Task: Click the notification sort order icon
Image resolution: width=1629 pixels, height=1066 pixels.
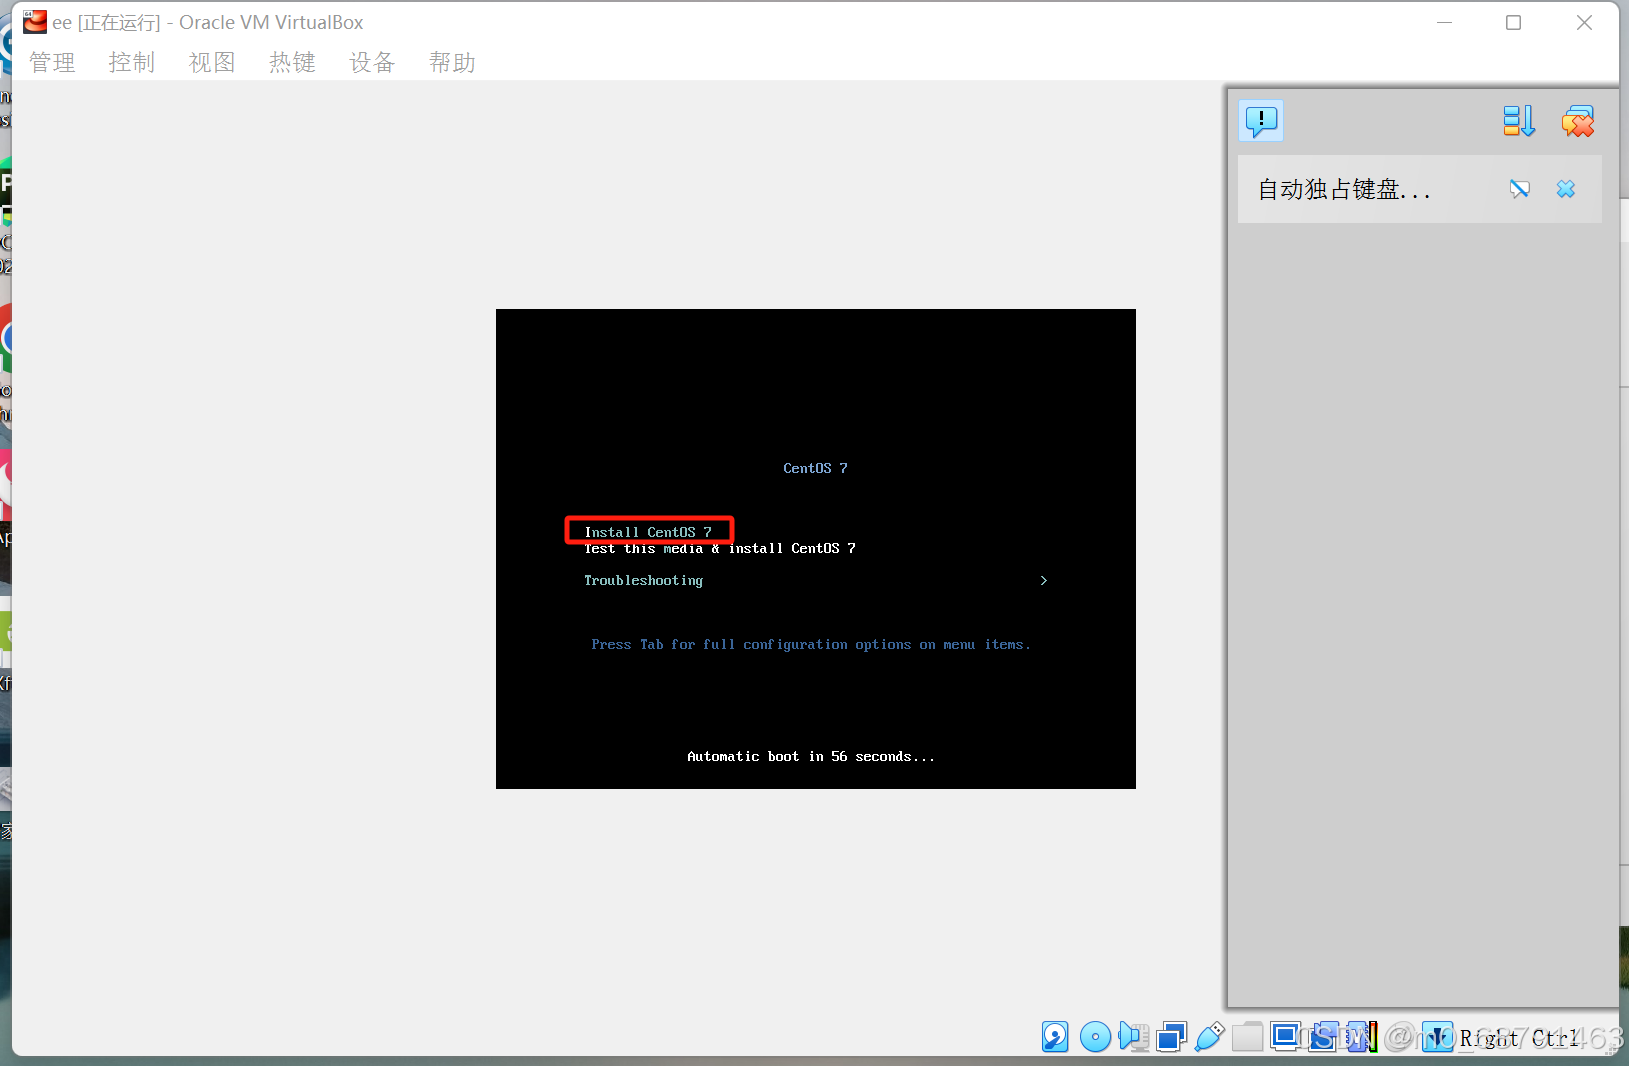Action: click(1518, 121)
